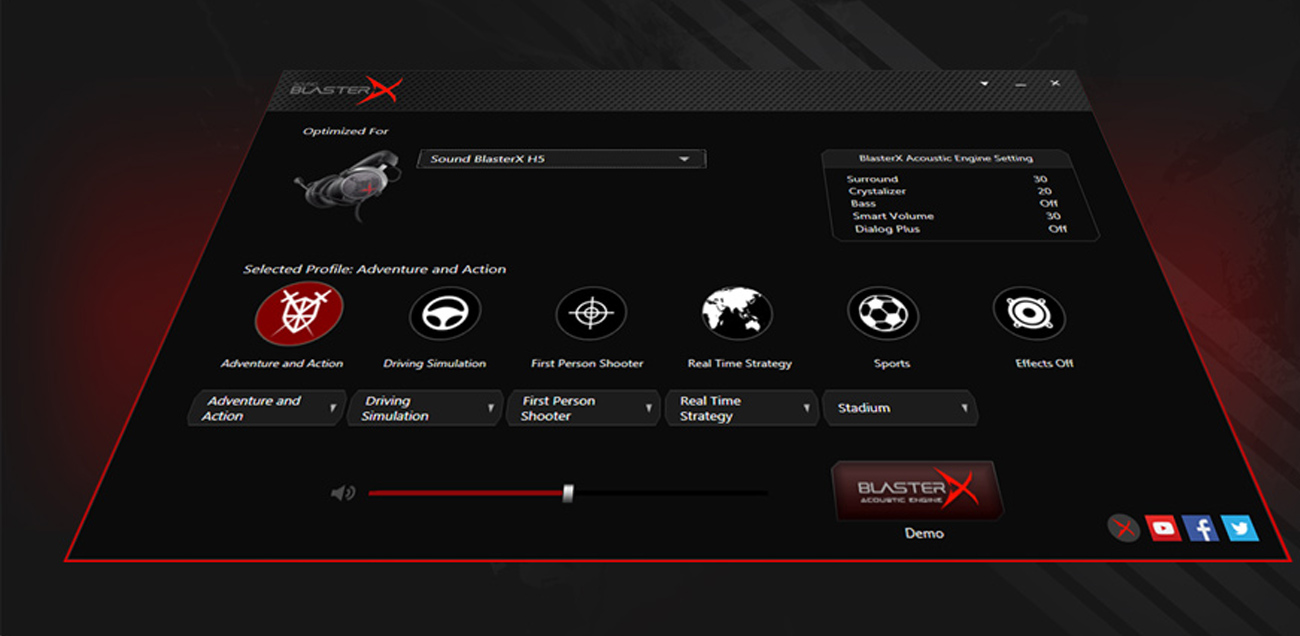The height and width of the screenshot is (636, 1300).
Task: Click the Effects Off label
Action: pos(1044,364)
